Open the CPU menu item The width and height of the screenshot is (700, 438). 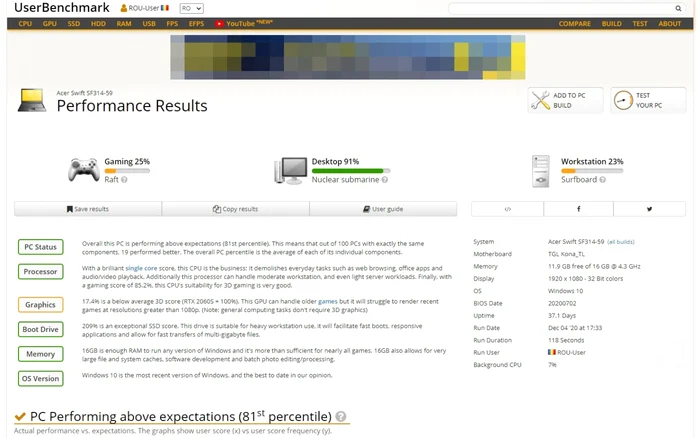(25, 24)
